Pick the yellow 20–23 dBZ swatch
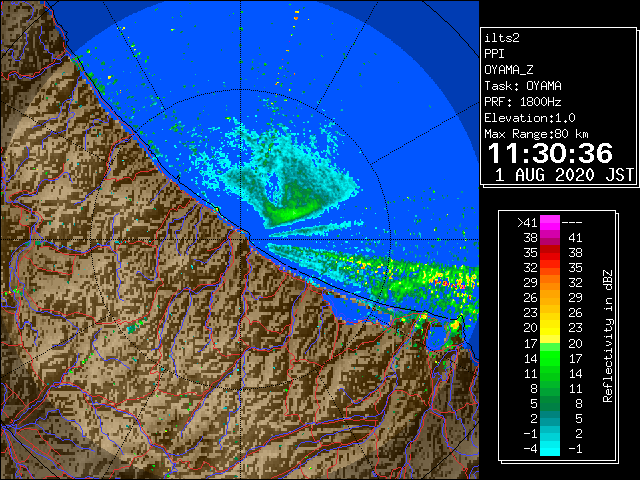This screenshot has height=480, width=640. [x=550, y=328]
